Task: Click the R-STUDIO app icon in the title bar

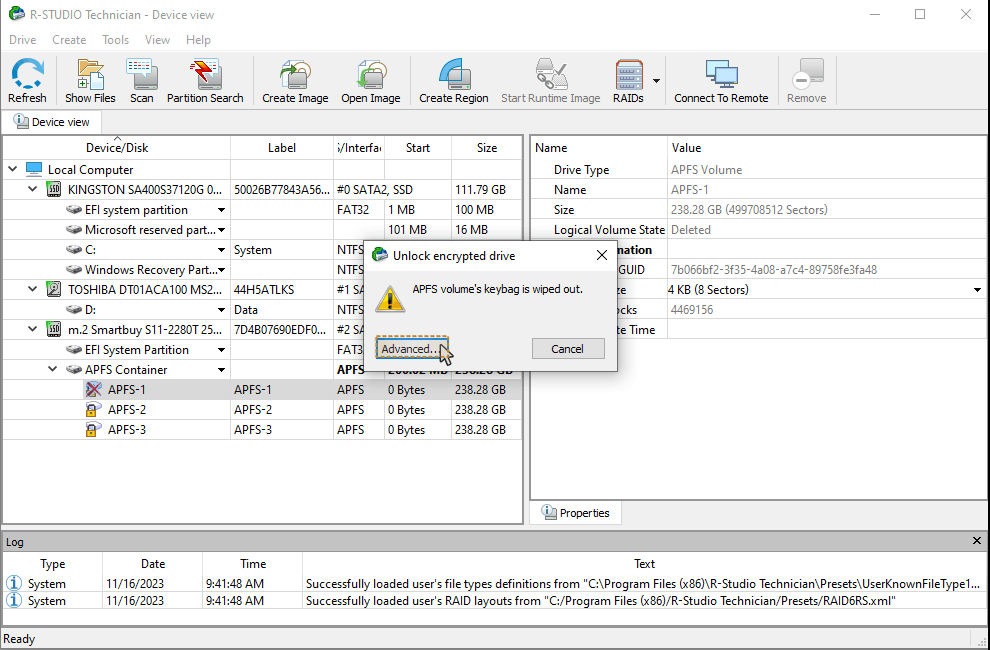Action: coord(17,14)
